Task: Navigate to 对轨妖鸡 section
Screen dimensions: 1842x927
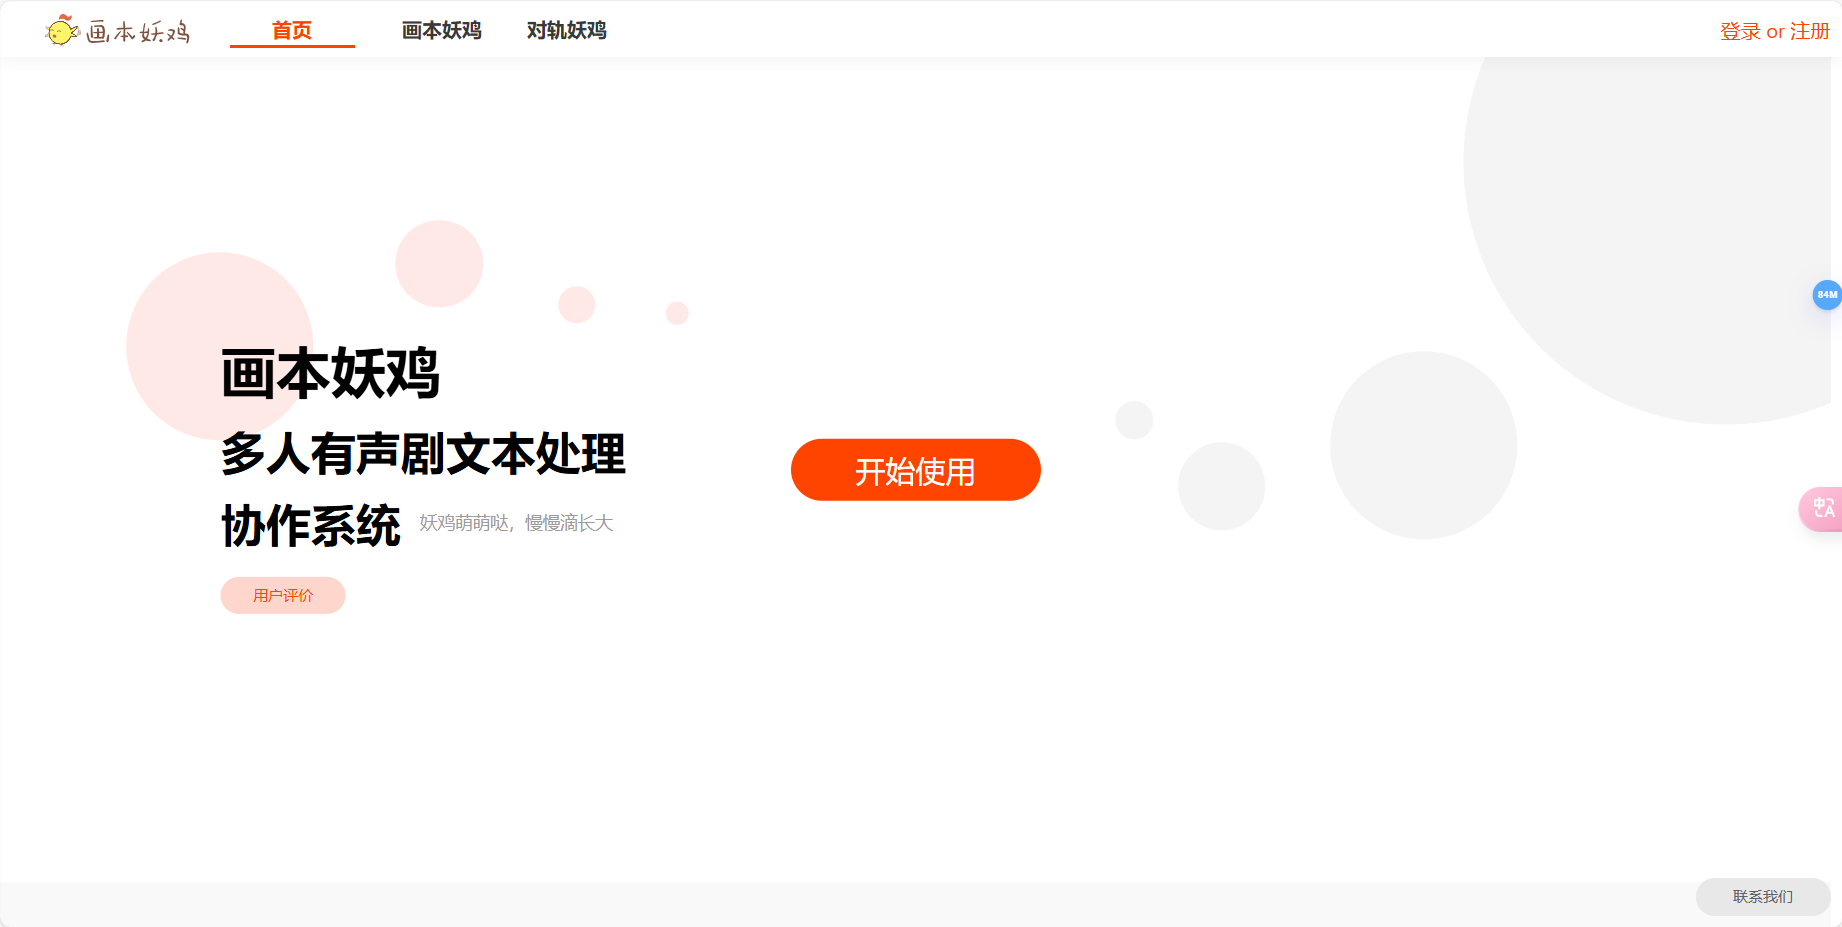Action: click(x=565, y=30)
